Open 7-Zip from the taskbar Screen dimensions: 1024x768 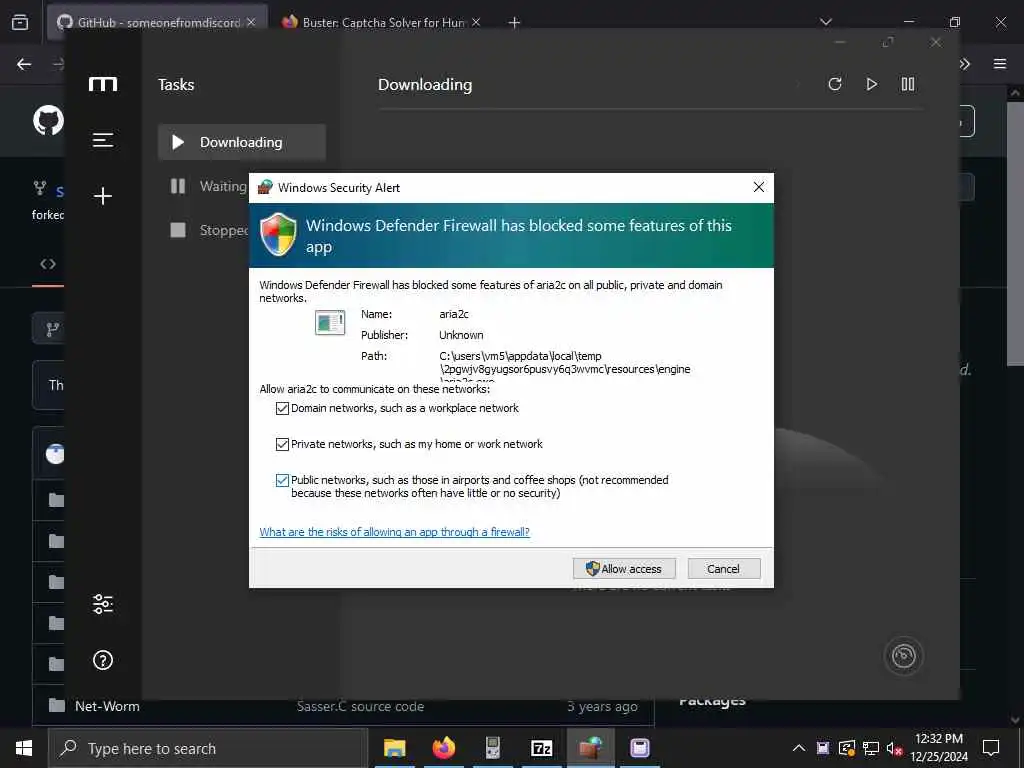[x=541, y=748]
